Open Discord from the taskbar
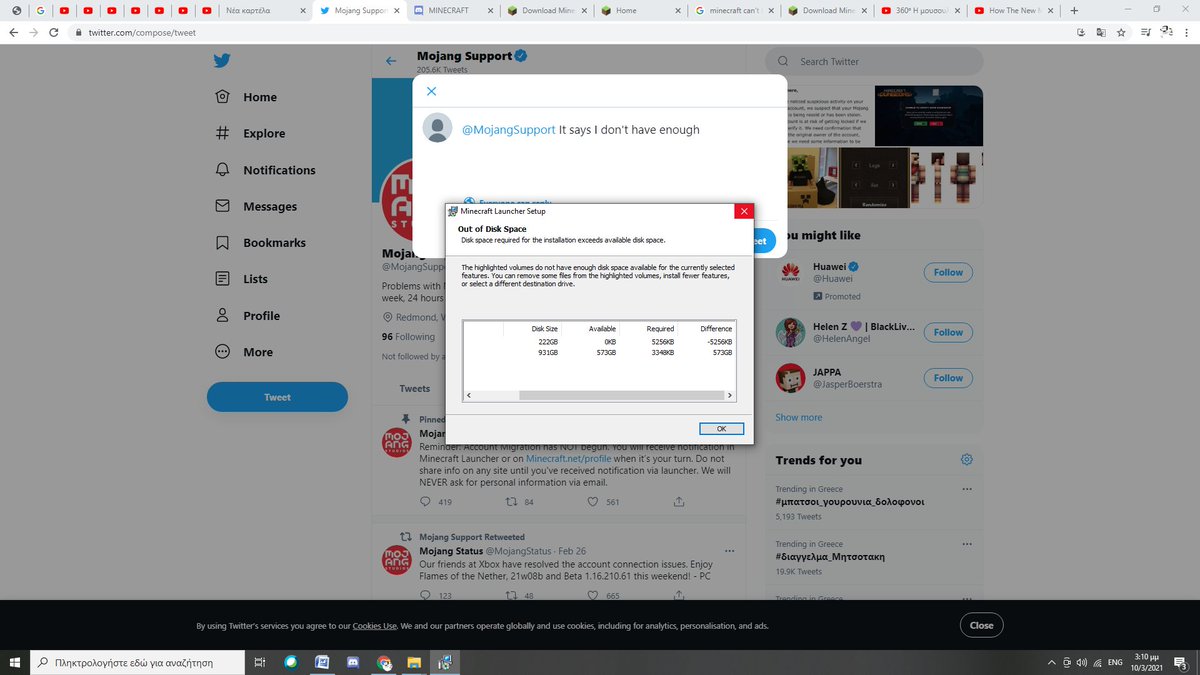The height and width of the screenshot is (675, 1200). click(353, 662)
